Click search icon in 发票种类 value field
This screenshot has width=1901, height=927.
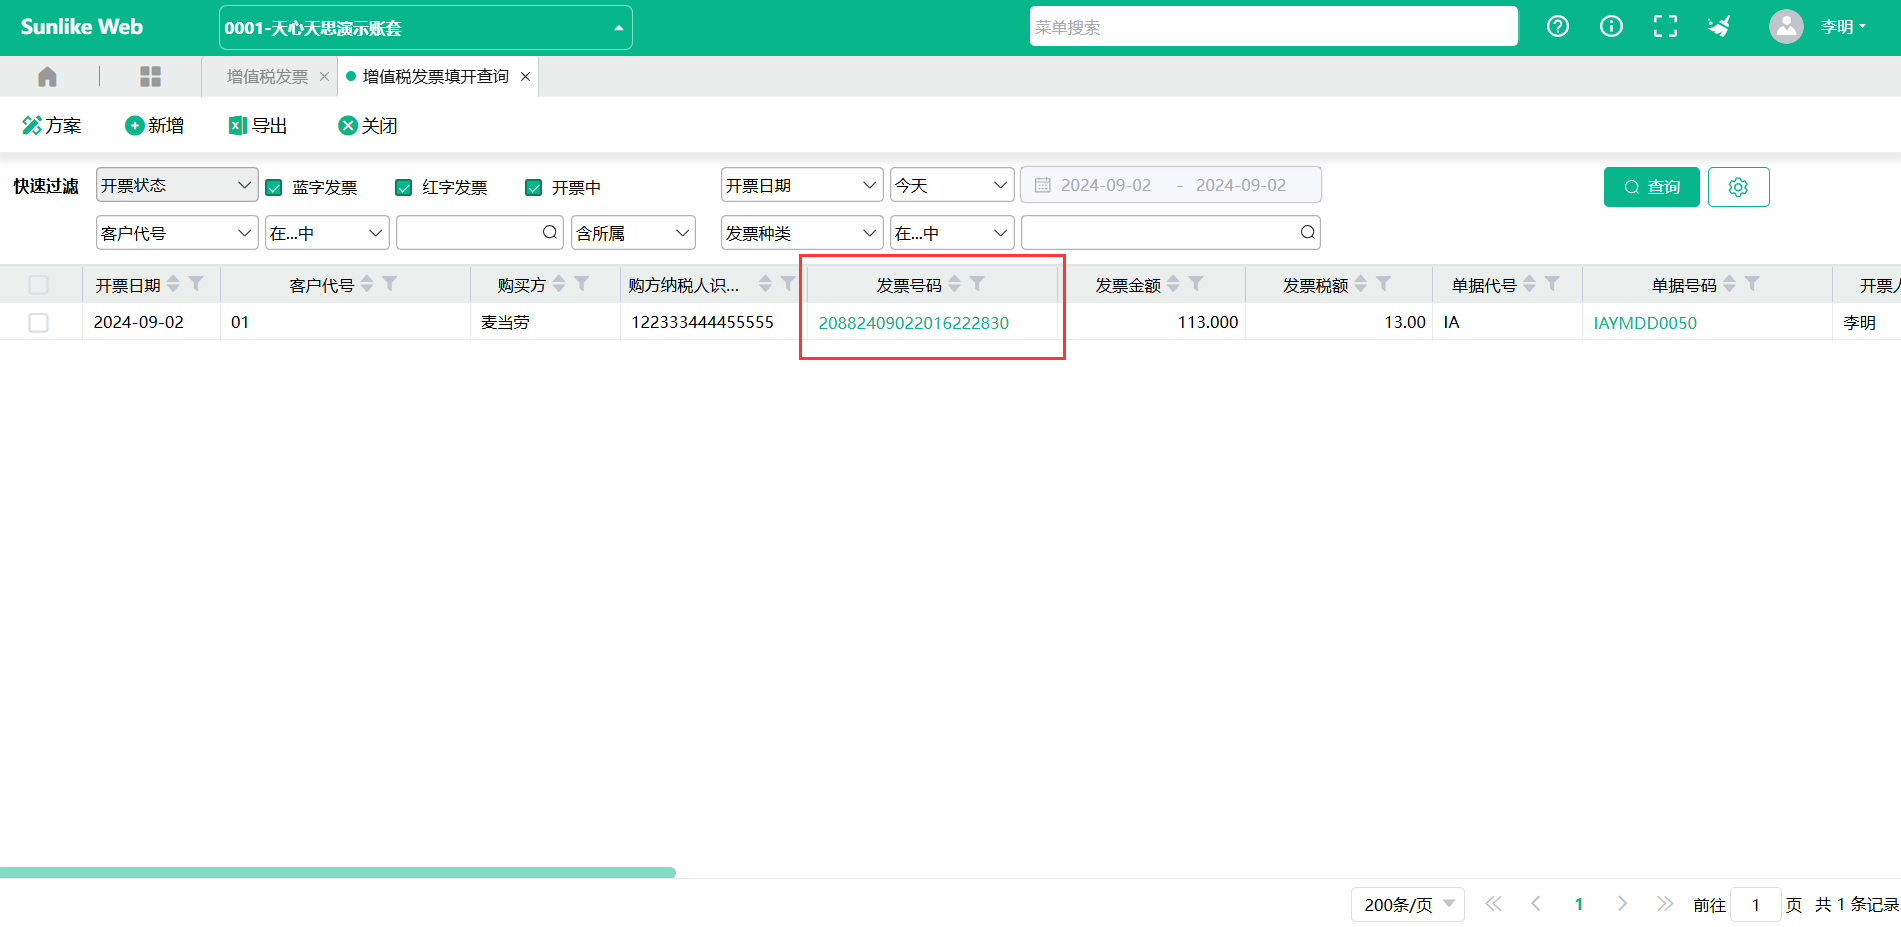[1307, 232]
